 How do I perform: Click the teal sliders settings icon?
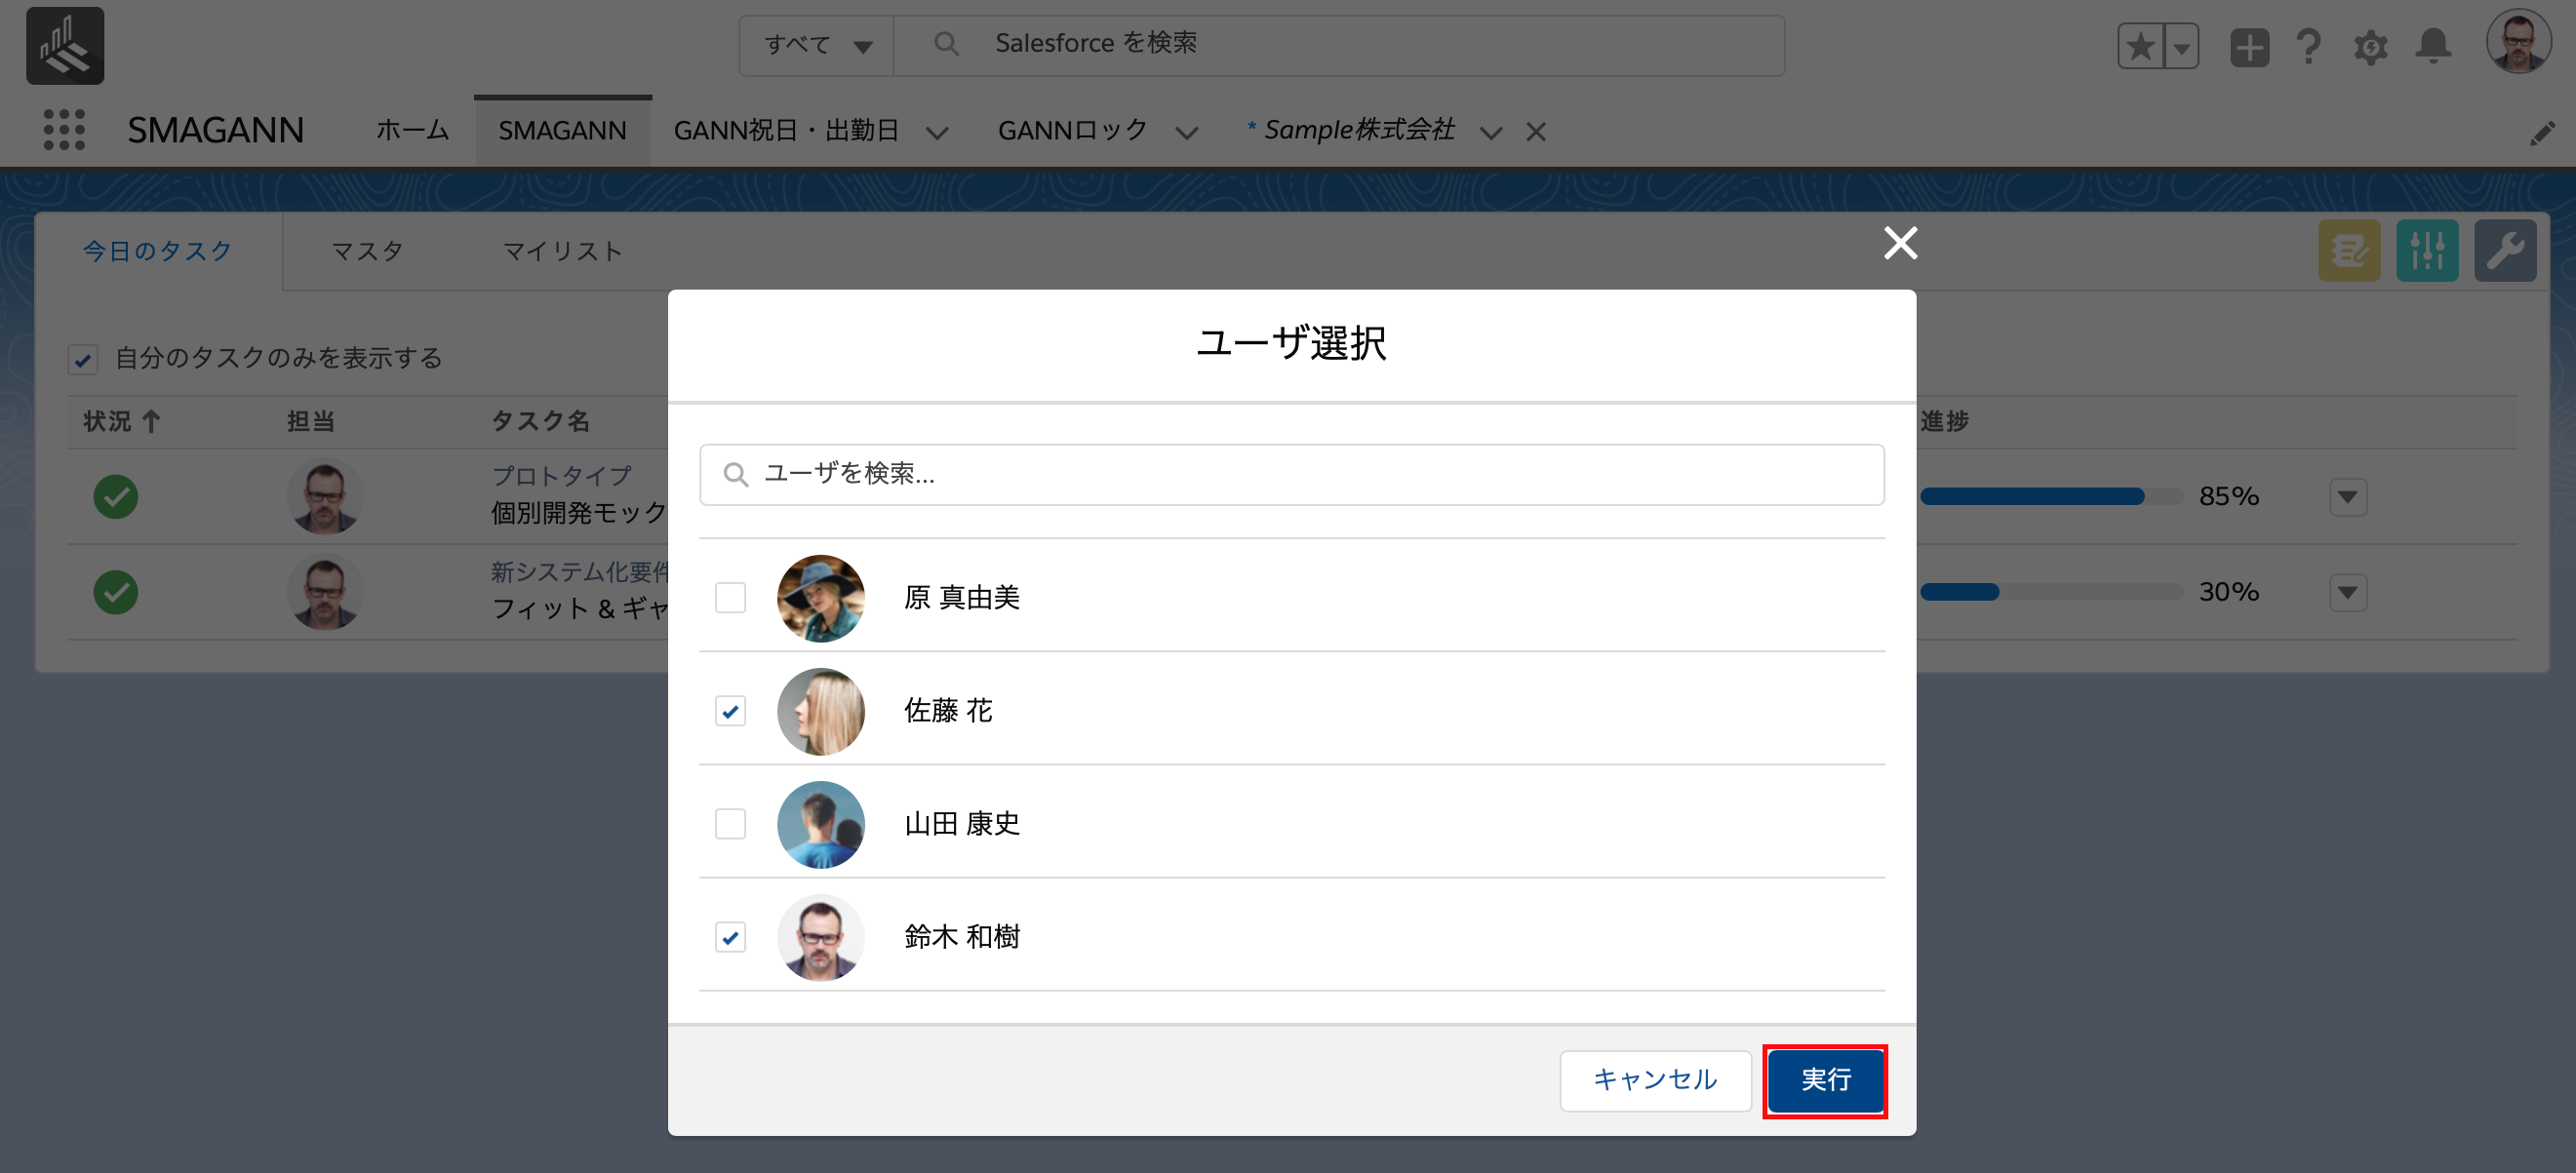[x=2427, y=250]
